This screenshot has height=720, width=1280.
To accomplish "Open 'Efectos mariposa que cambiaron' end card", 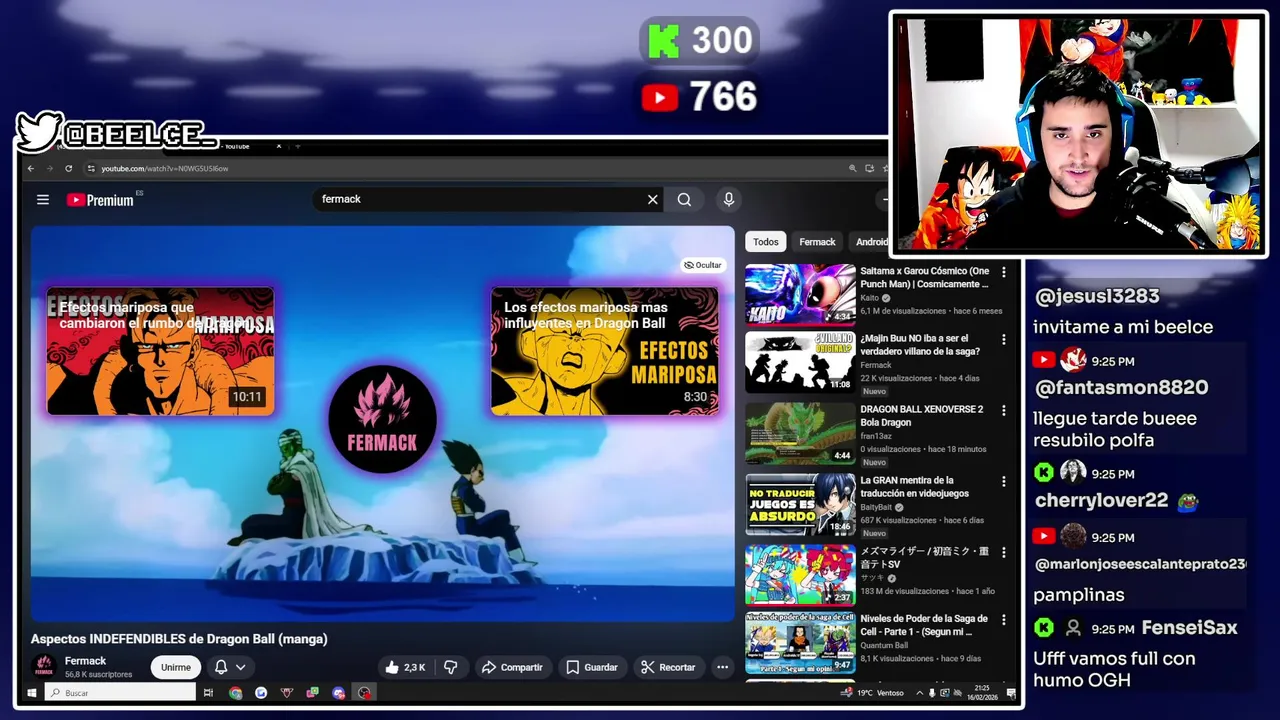I will (160, 351).
